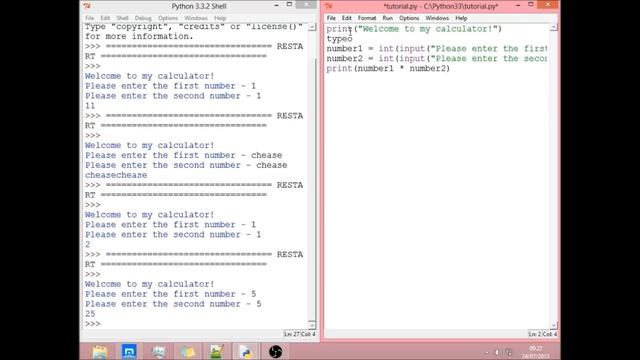The width and height of the screenshot is (640, 360).
Task: Click the last >>> prompt line in Shell
Action: point(93,324)
